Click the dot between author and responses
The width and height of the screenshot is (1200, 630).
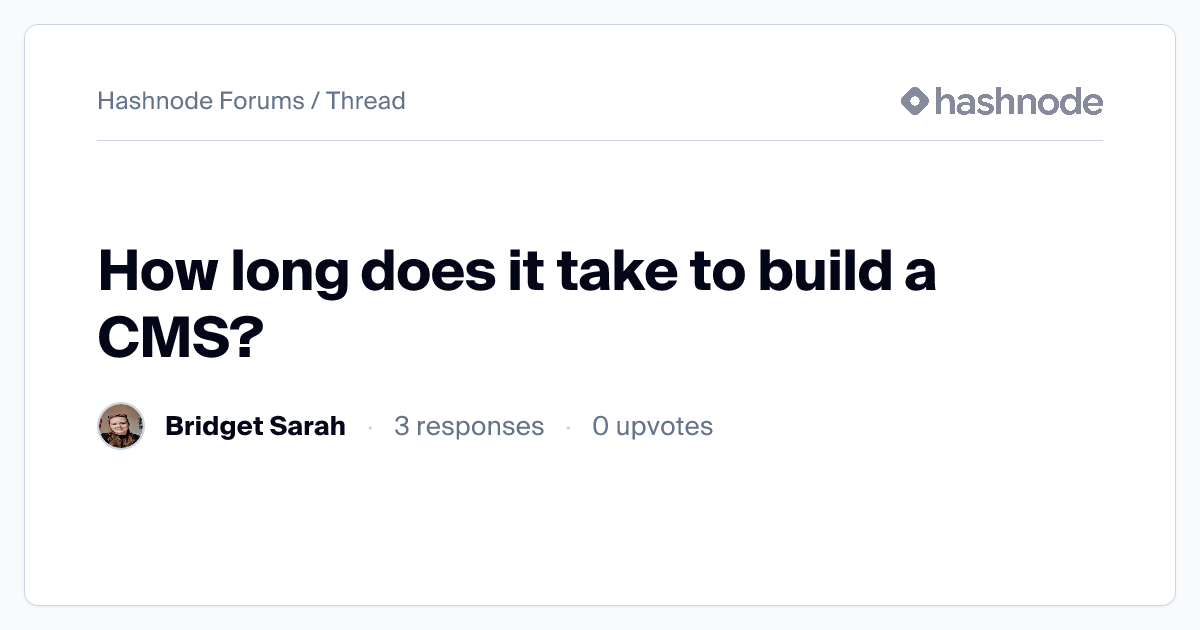pyautogui.click(x=370, y=427)
